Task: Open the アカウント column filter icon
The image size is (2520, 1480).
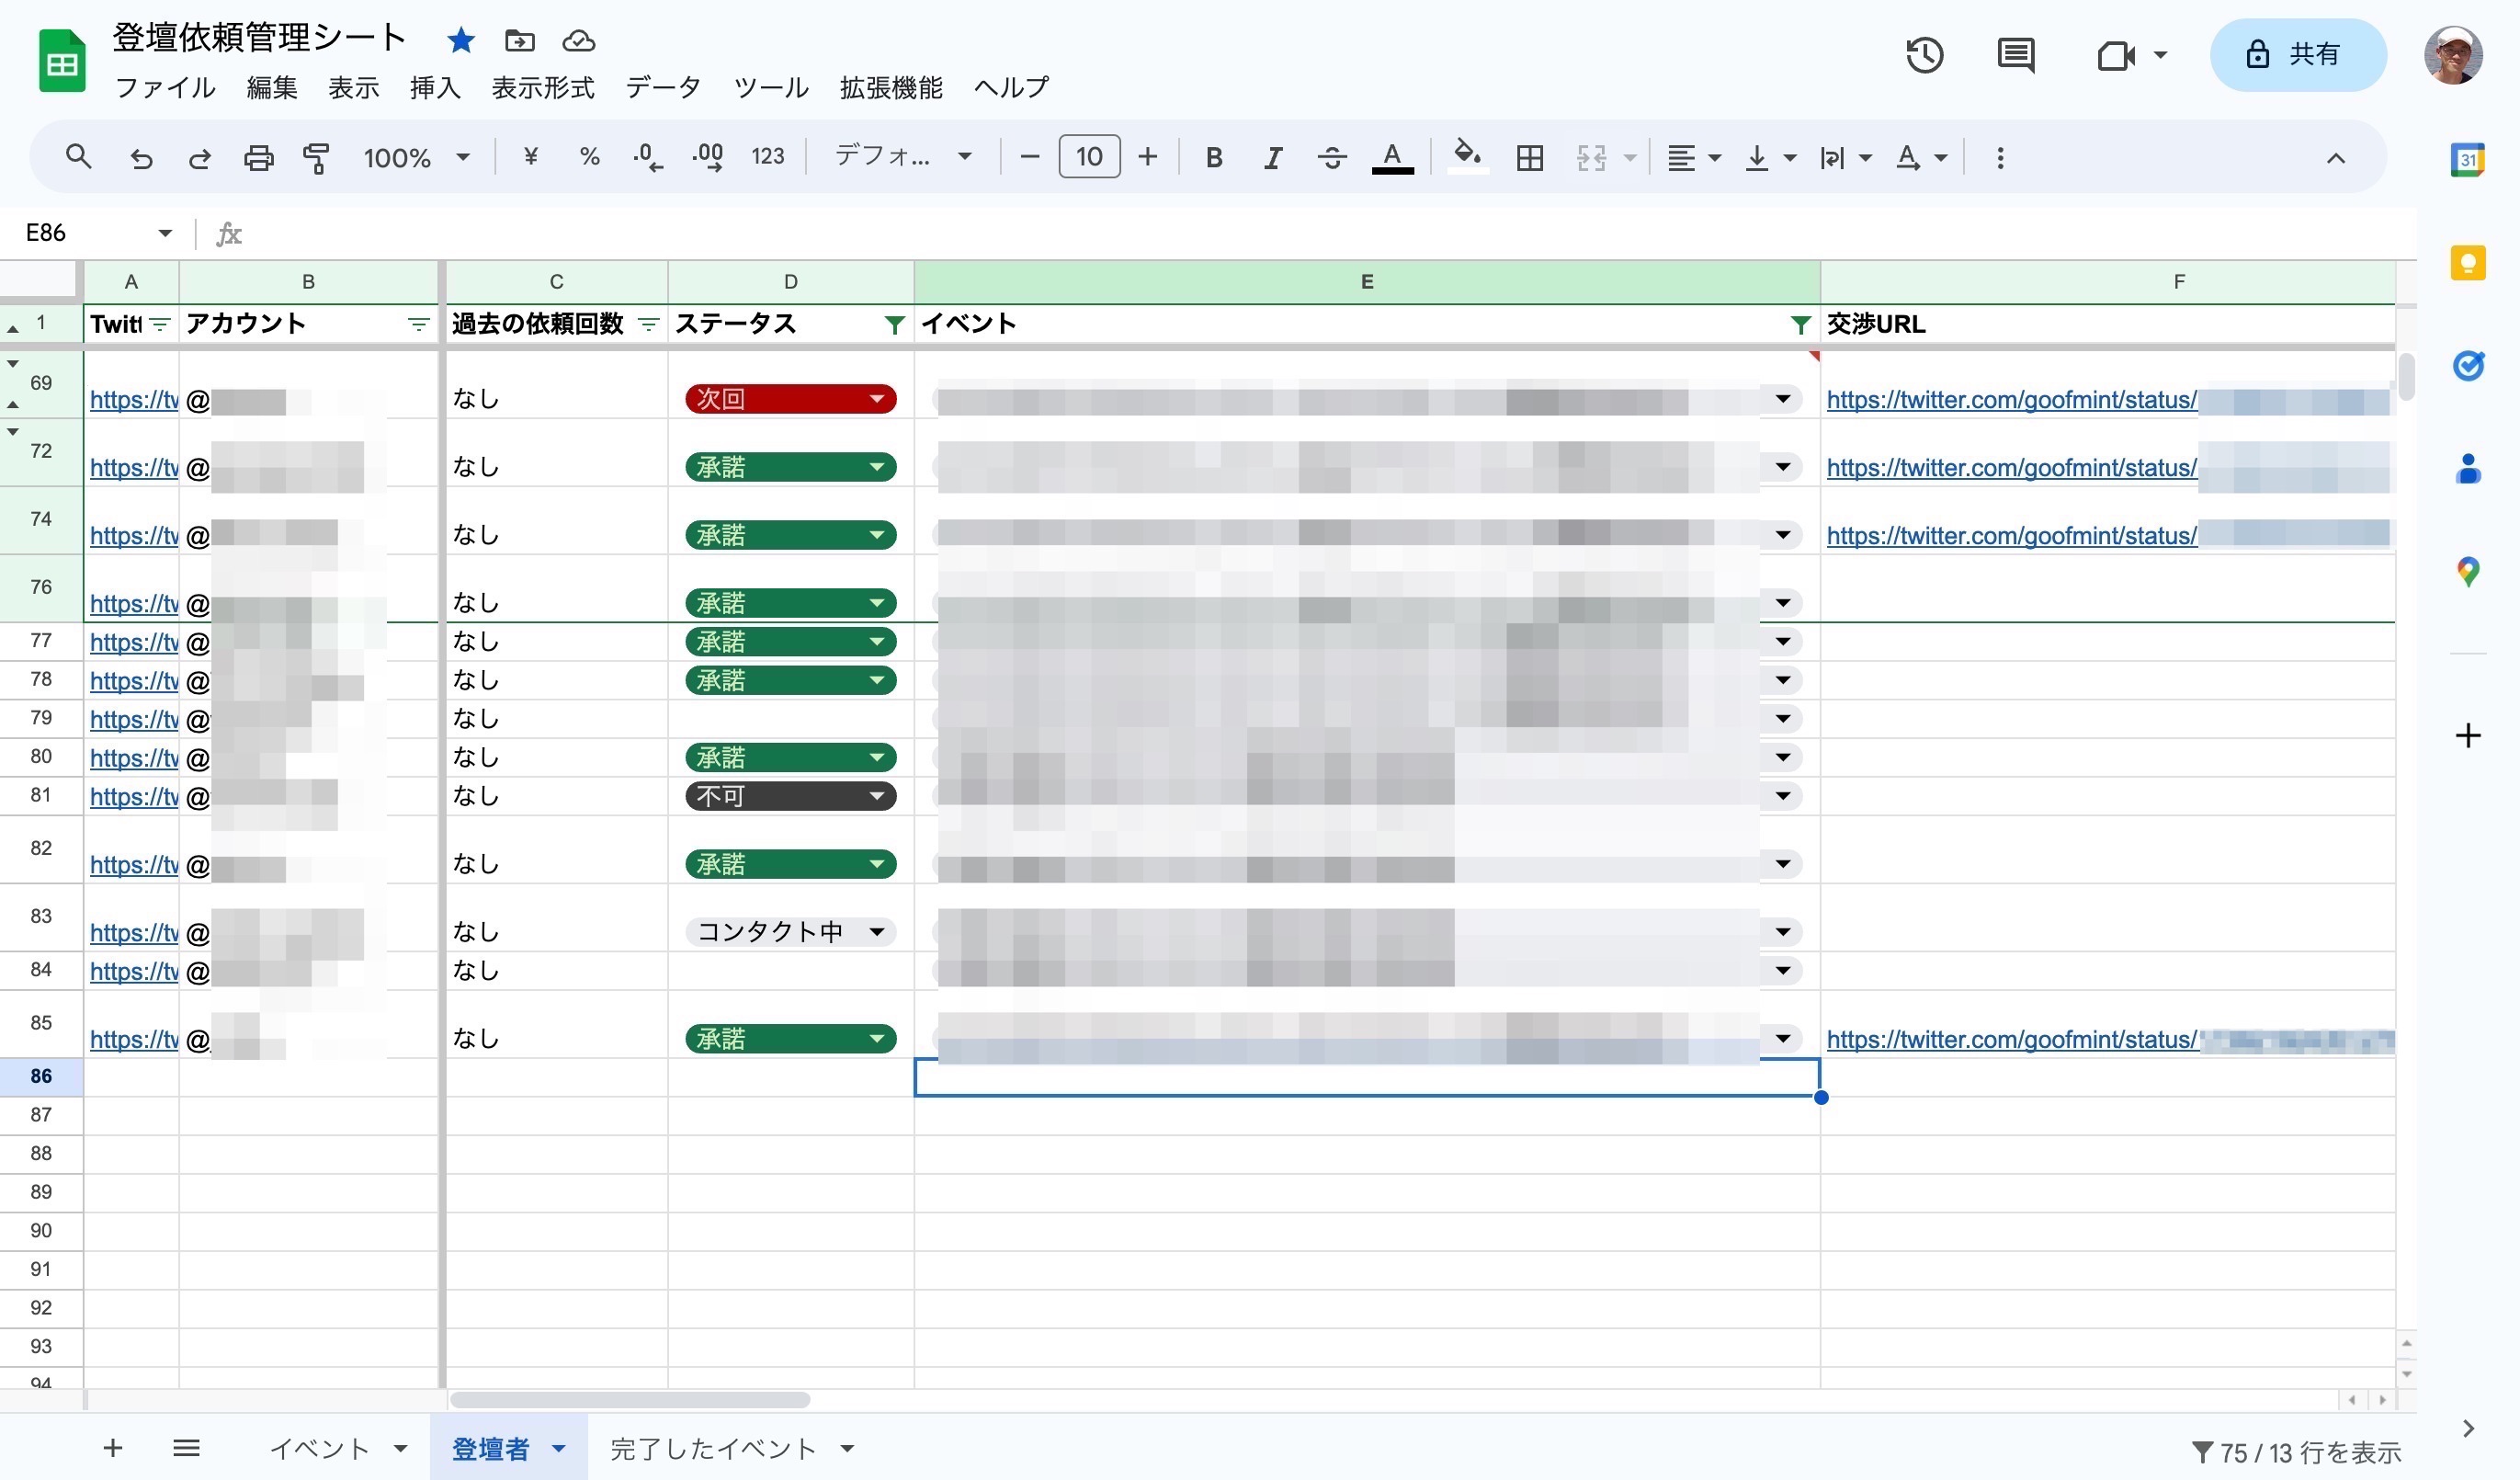Action: (x=419, y=324)
